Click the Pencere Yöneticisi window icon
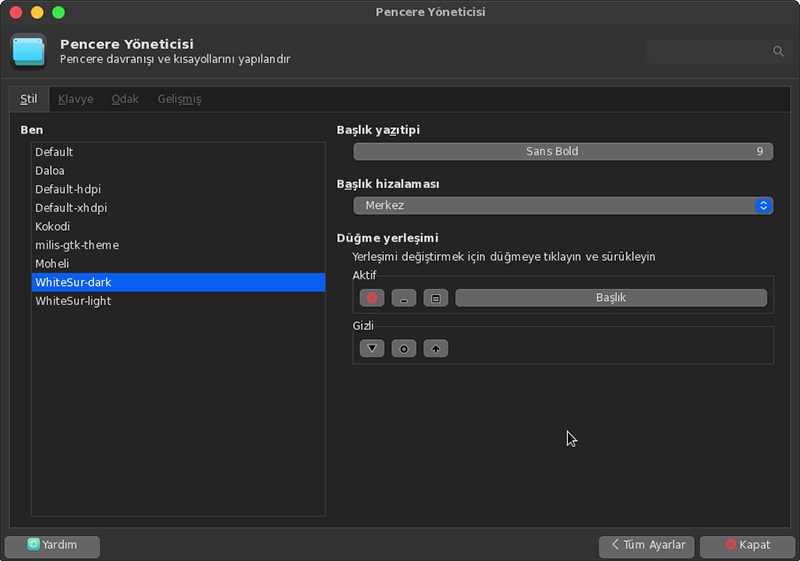The height and width of the screenshot is (561, 800). (29, 51)
